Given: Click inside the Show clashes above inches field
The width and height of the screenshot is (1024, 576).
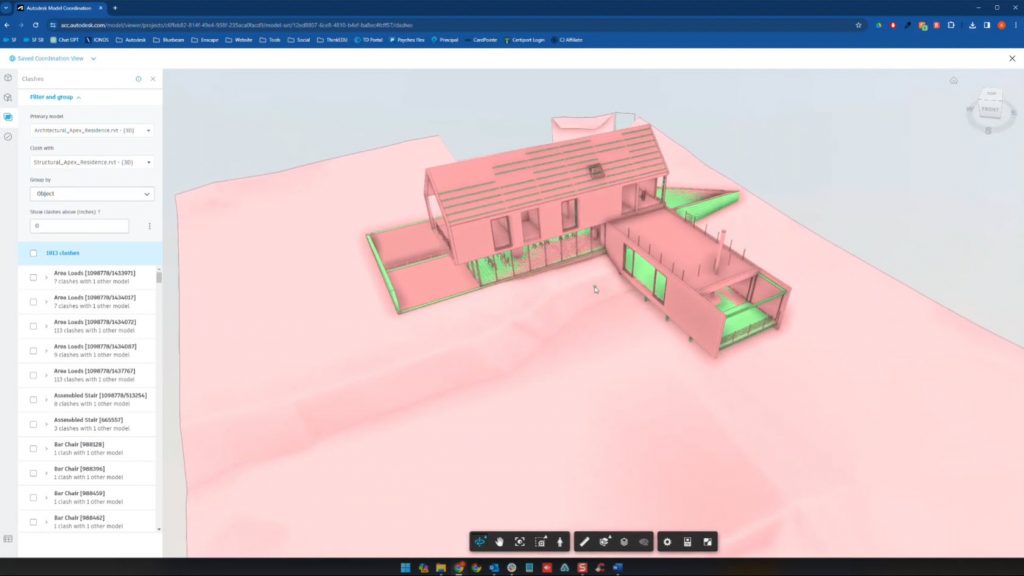Looking at the screenshot, I should [78, 225].
